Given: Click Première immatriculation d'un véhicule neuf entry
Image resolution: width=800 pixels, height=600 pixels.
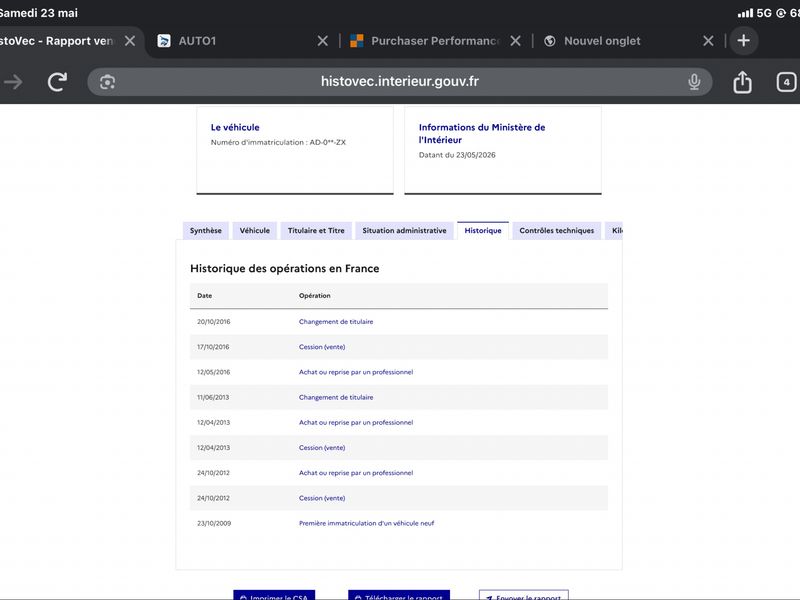Looking at the screenshot, I should [x=366, y=523].
